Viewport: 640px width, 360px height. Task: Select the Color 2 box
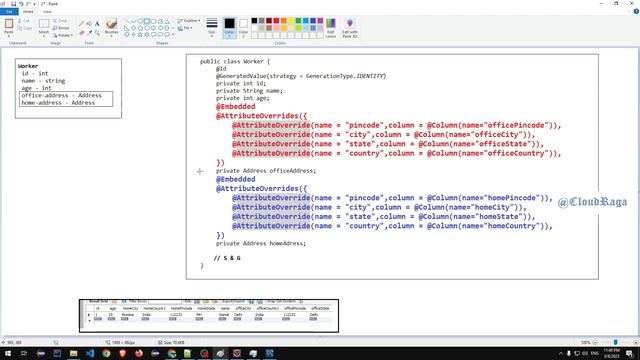pyautogui.click(x=243, y=28)
